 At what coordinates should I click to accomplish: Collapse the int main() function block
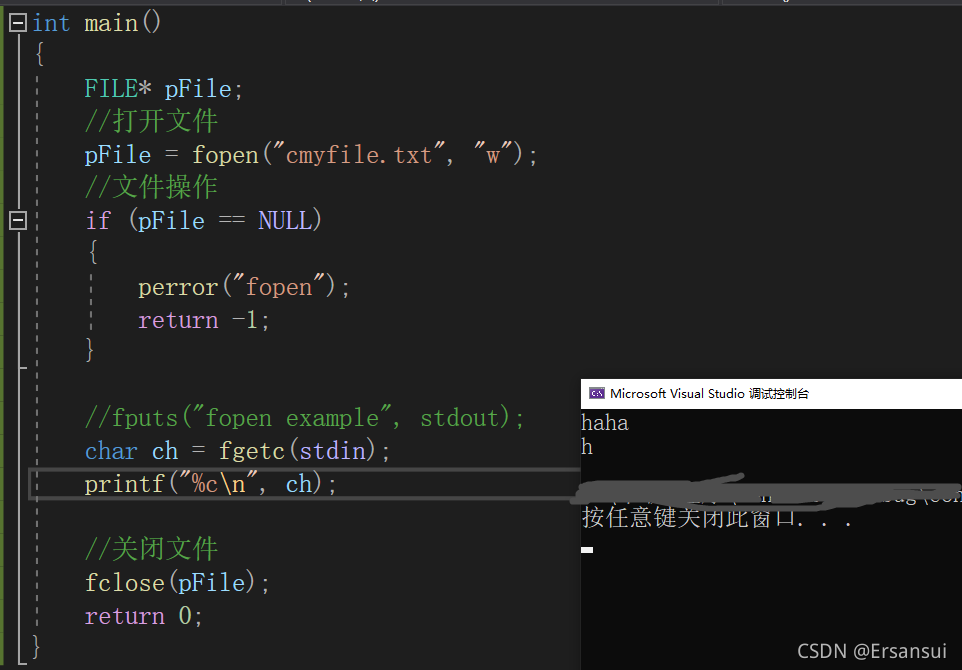click(x=18, y=23)
